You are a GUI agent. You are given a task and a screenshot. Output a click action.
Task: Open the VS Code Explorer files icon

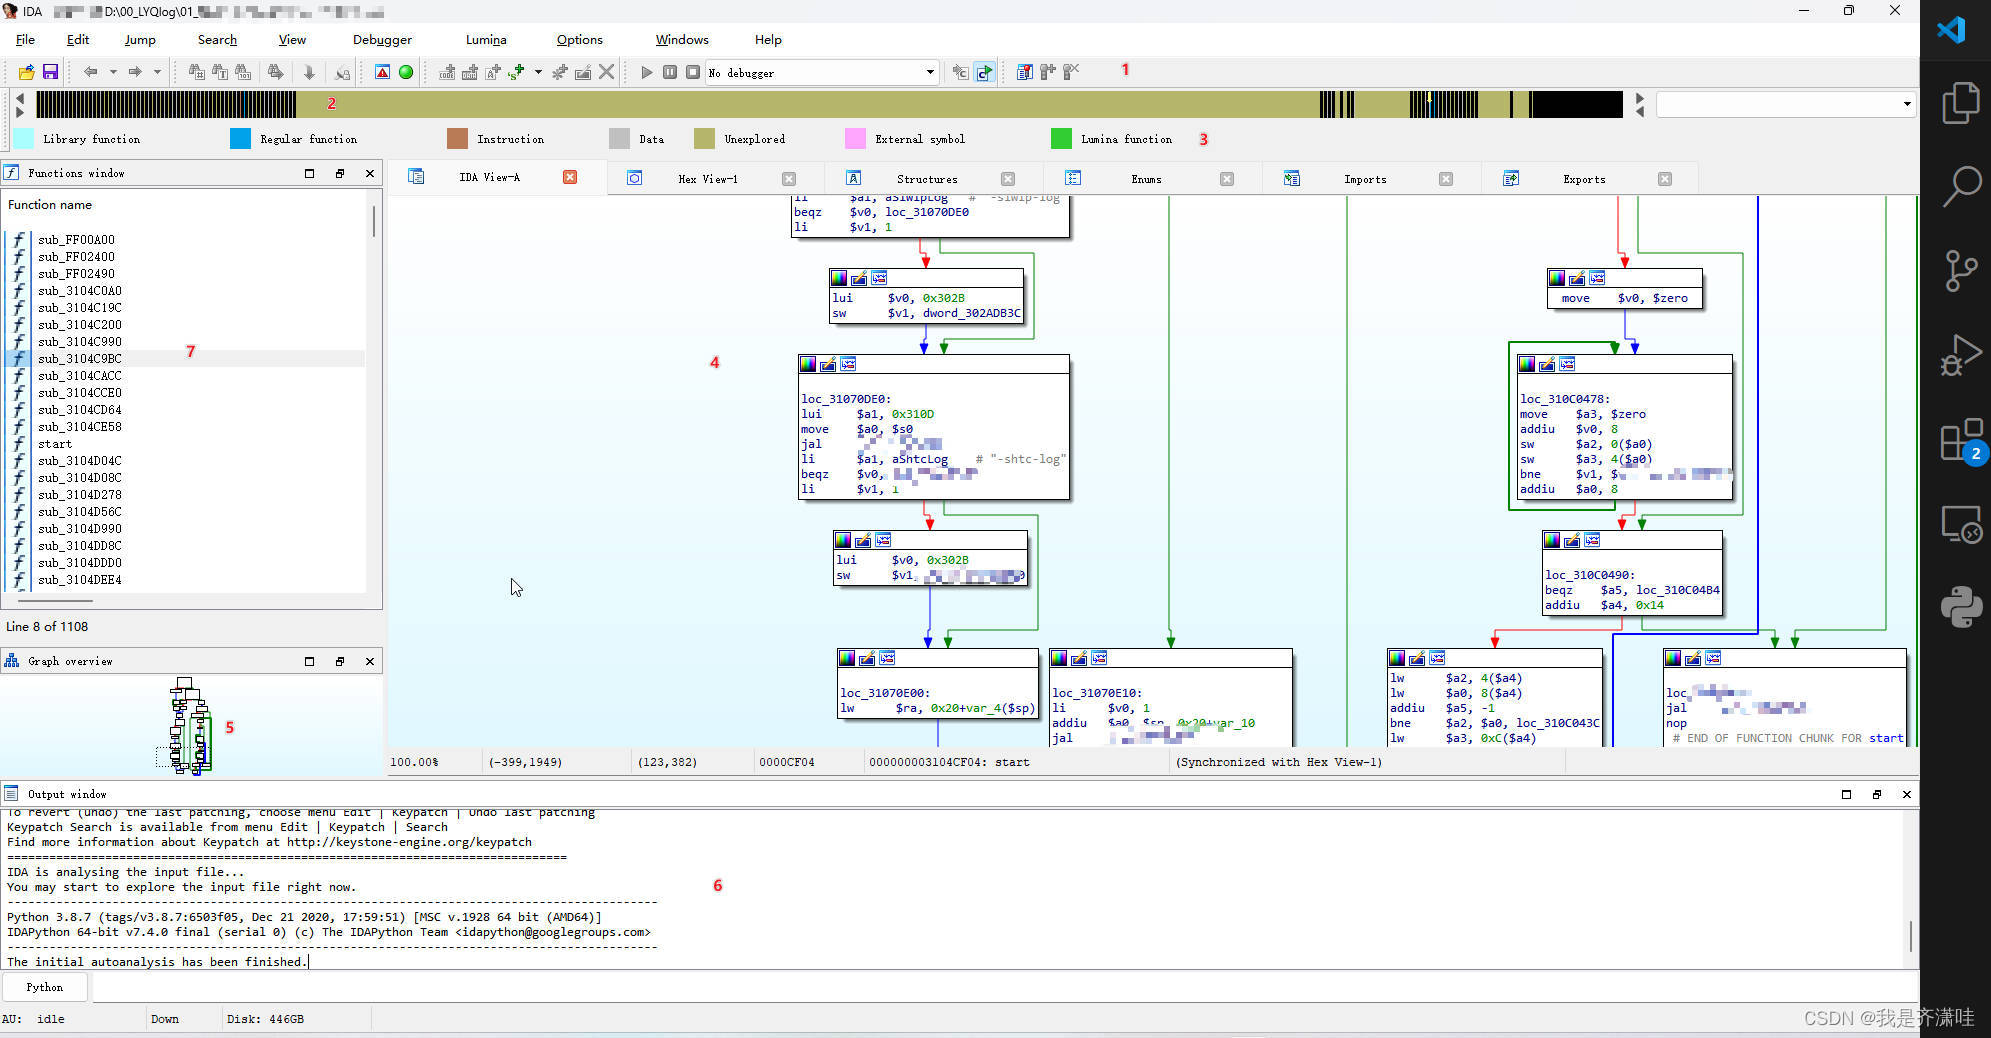(x=1960, y=103)
